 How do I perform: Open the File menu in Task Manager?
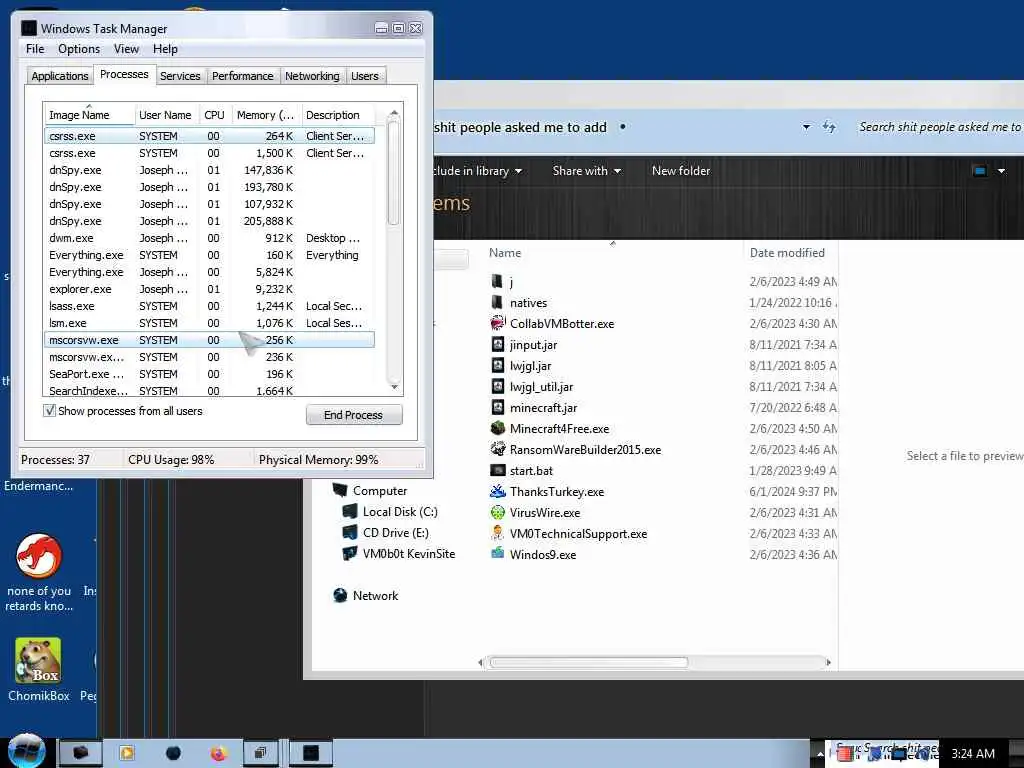[35, 49]
